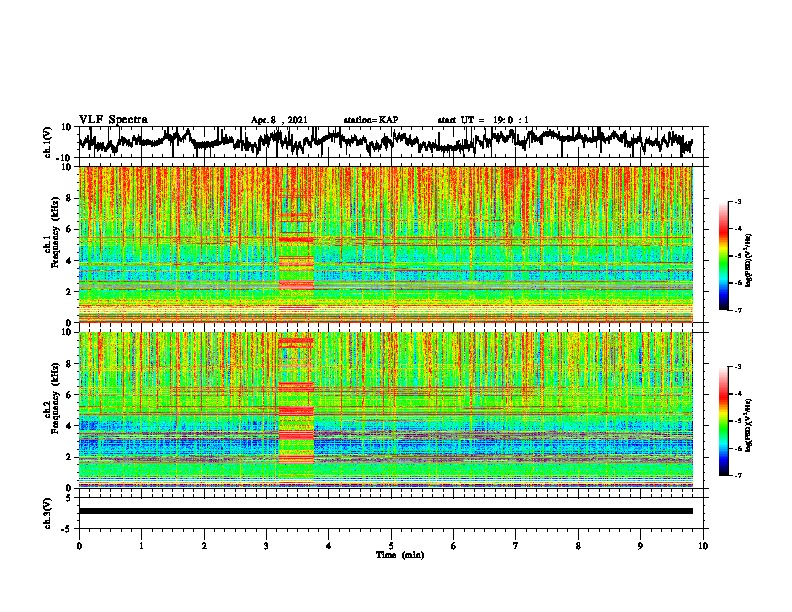Click the "station=KAP" header label
The width and height of the screenshot is (792, 612).
pos(371,120)
